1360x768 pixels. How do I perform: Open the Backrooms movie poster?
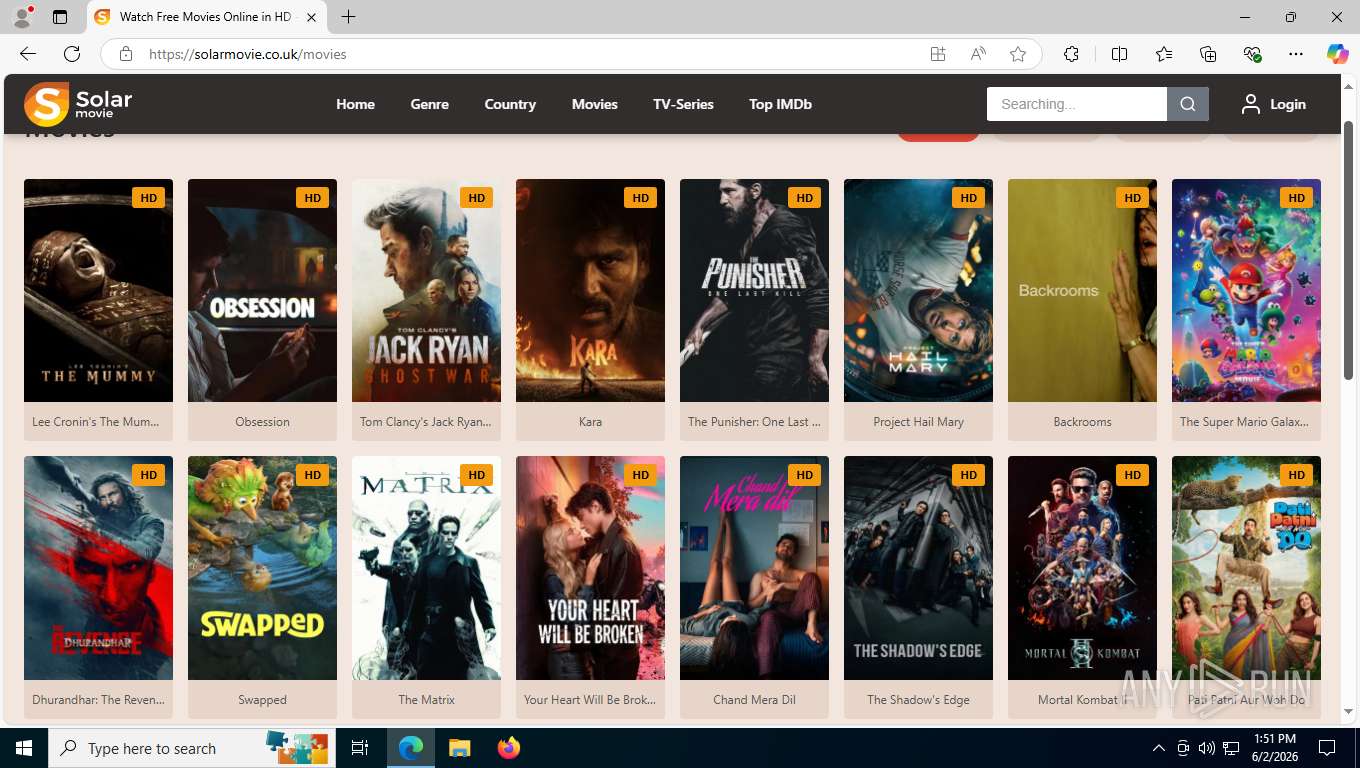pos(1082,290)
